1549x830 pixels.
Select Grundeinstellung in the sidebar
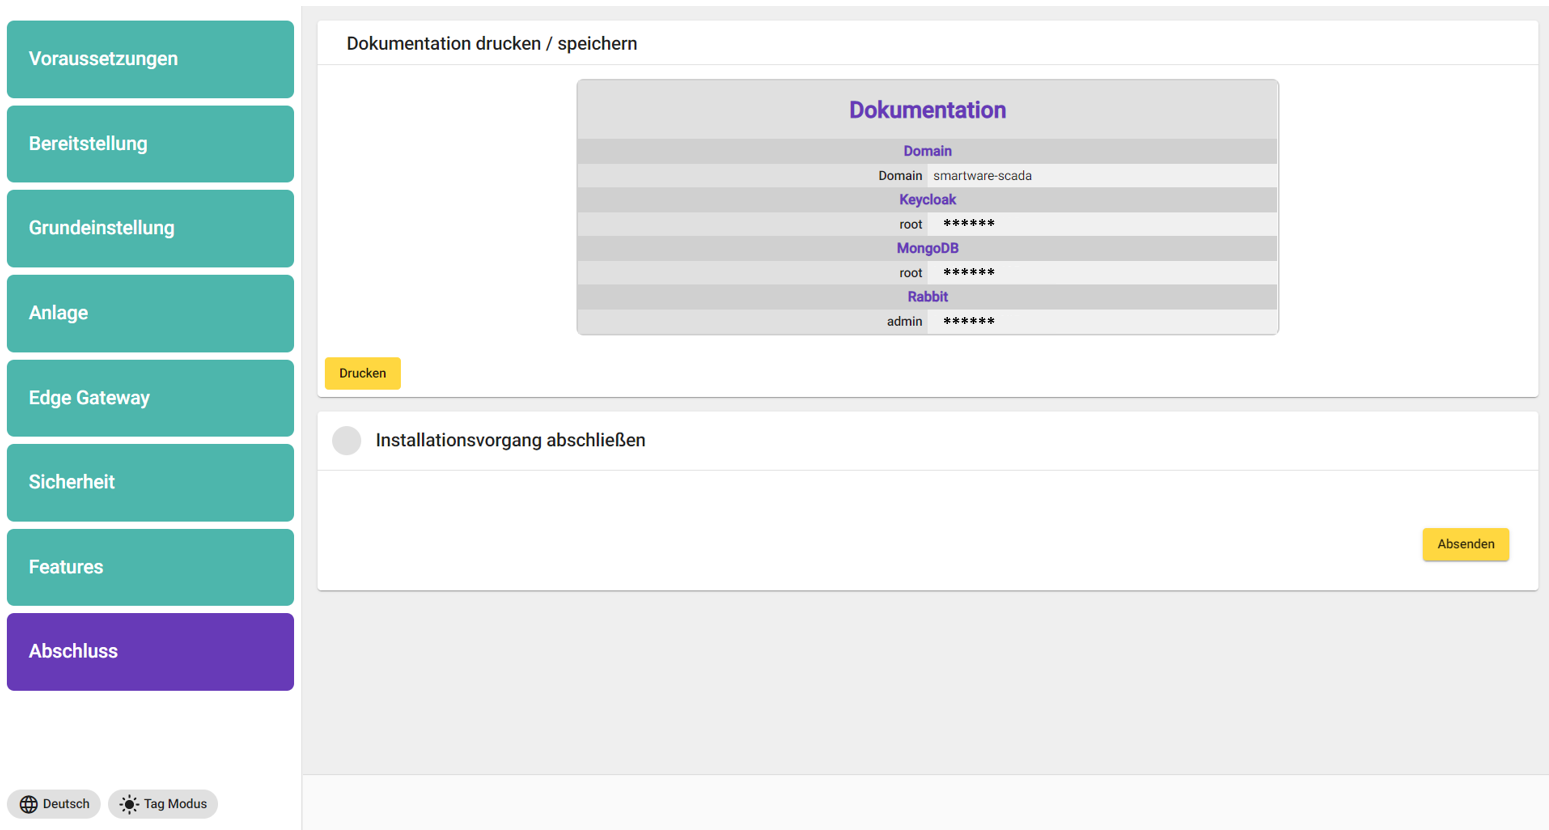pos(150,228)
